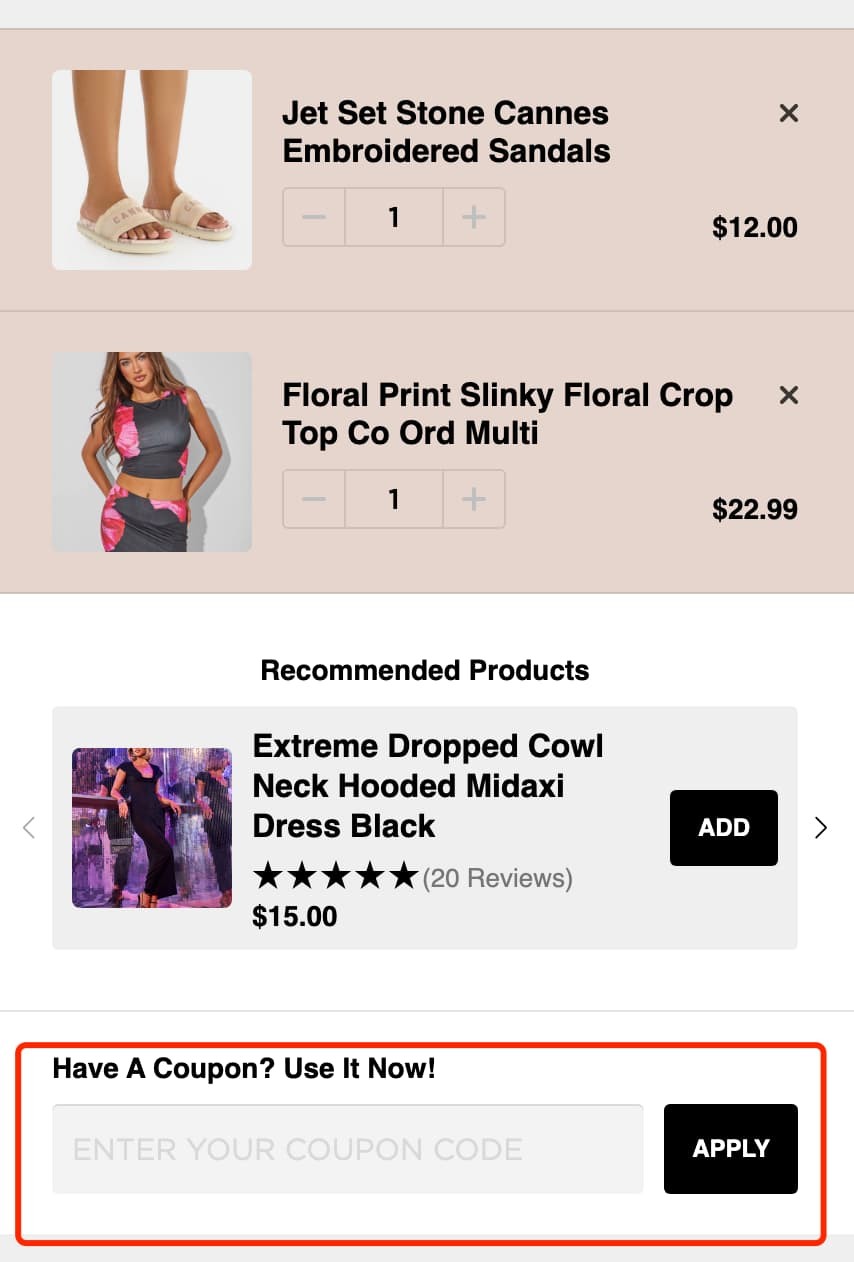Add the Midaxi Dress Black to cart
The height and width of the screenshot is (1262, 854).
point(723,827)
